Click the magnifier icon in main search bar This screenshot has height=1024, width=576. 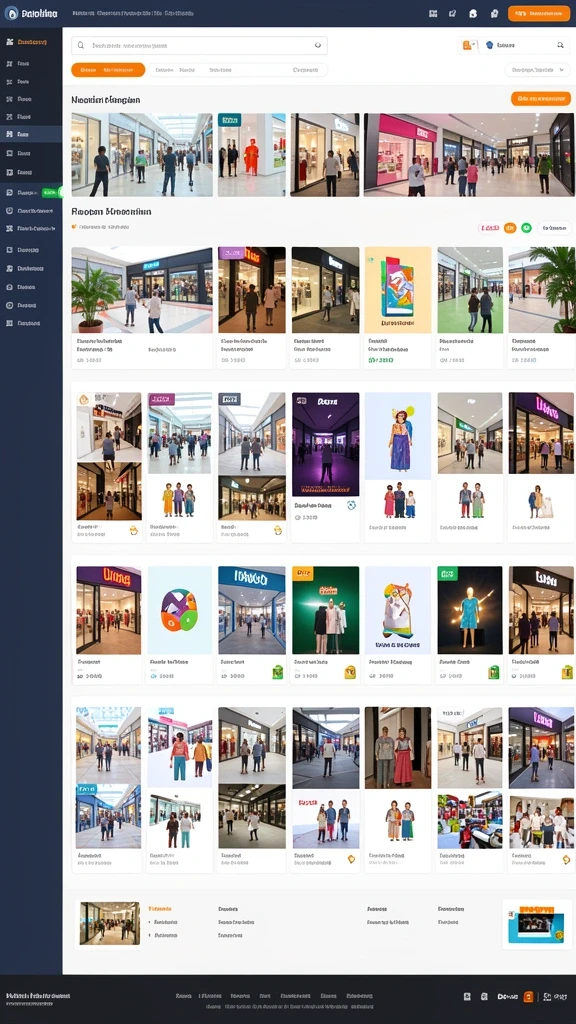pyautogui.click(x=81, y=46)
